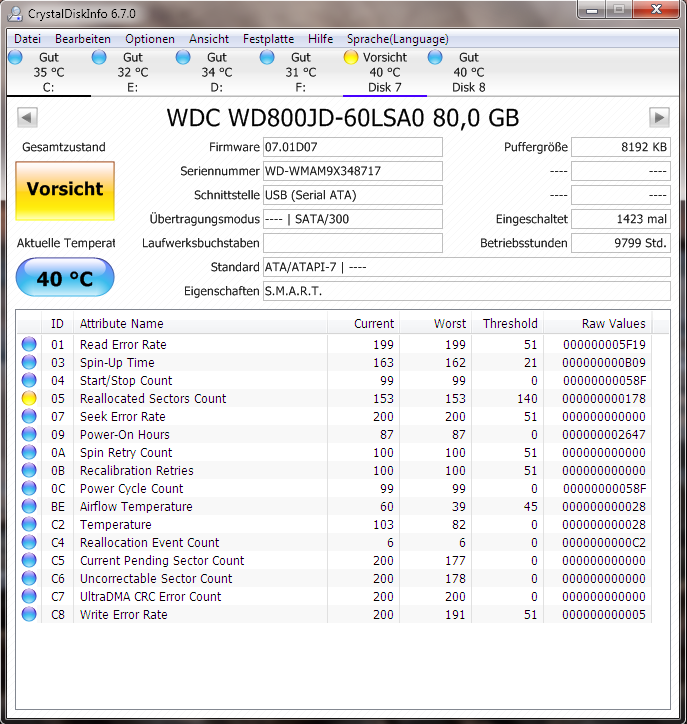687x724 pixels.
Task: Click the blue status icon for C:
Action: pos(15,57)
